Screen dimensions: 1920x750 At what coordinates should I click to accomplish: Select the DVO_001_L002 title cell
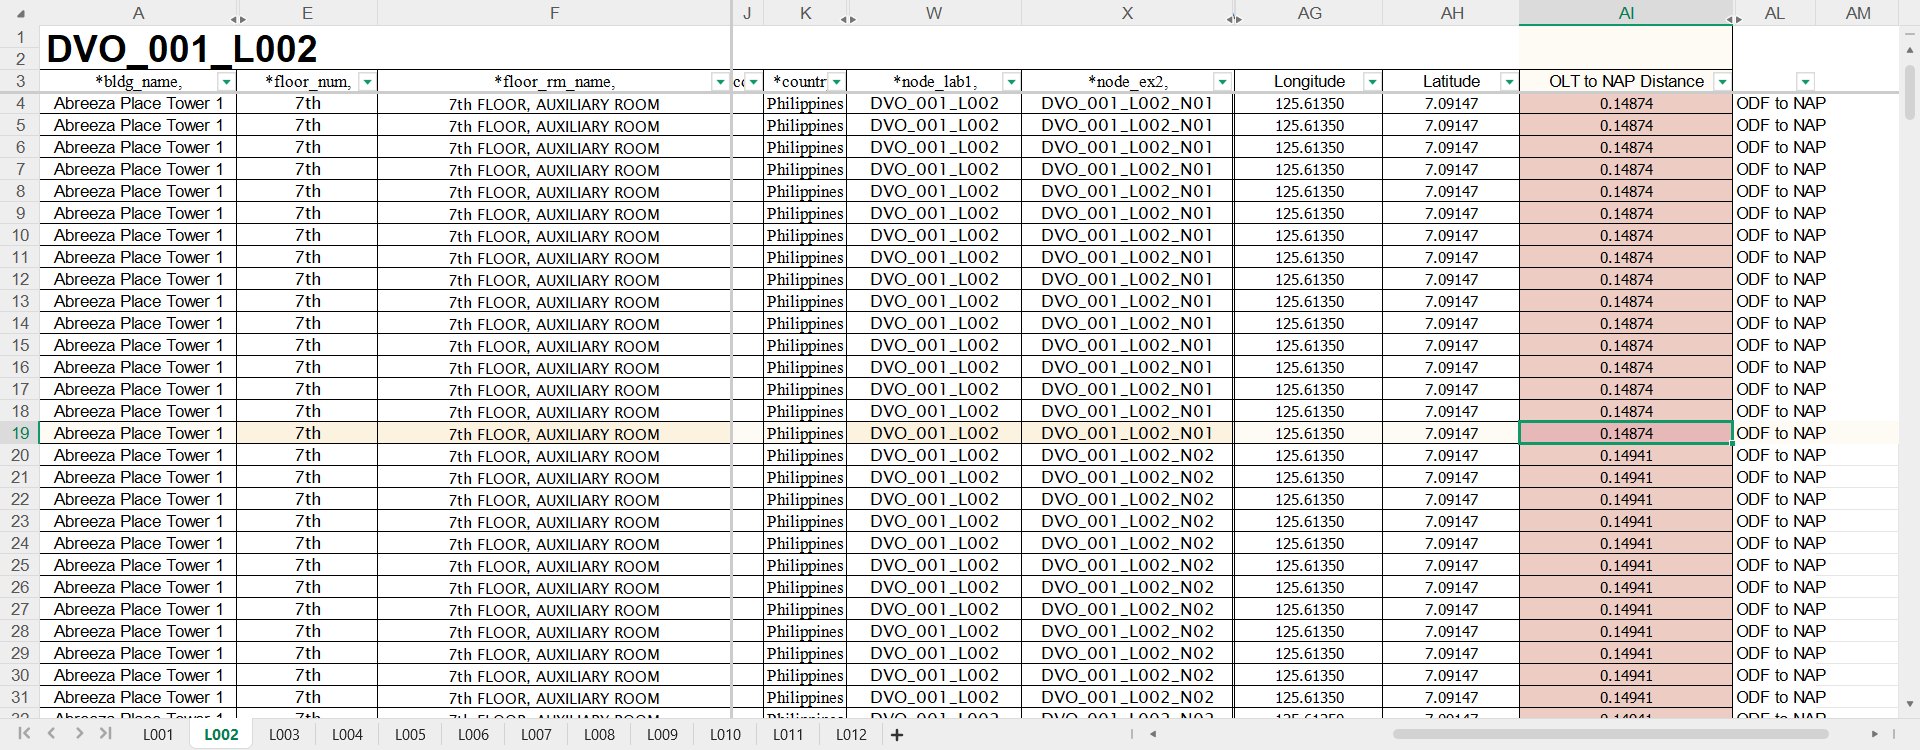coord(385,48)
